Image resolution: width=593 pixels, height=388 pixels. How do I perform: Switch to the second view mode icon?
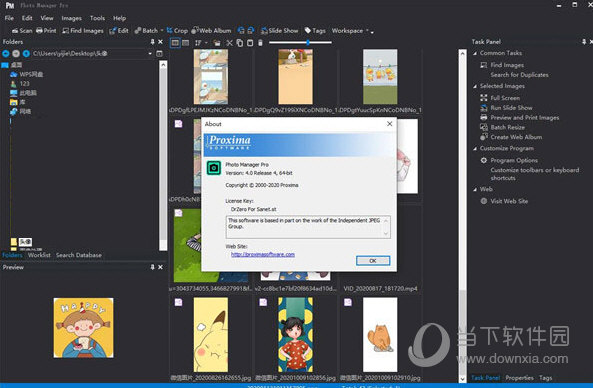tap(185, 43)
